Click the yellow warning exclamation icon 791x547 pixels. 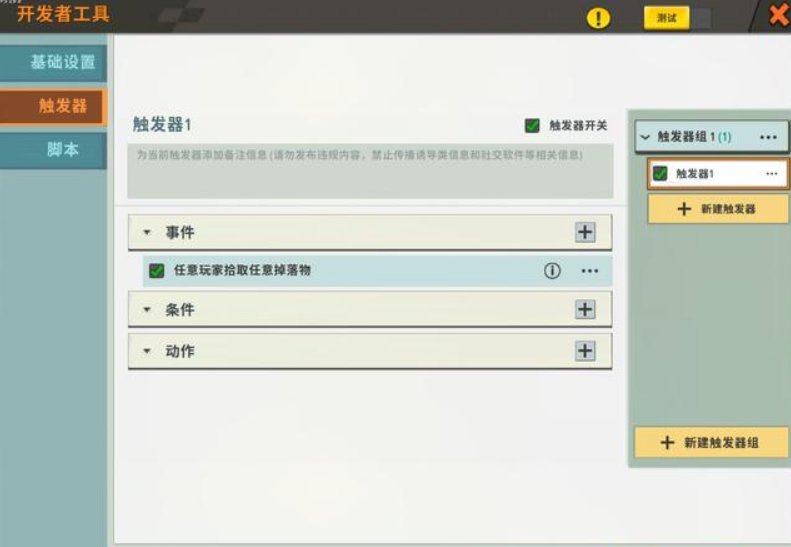tap(598, 18)
